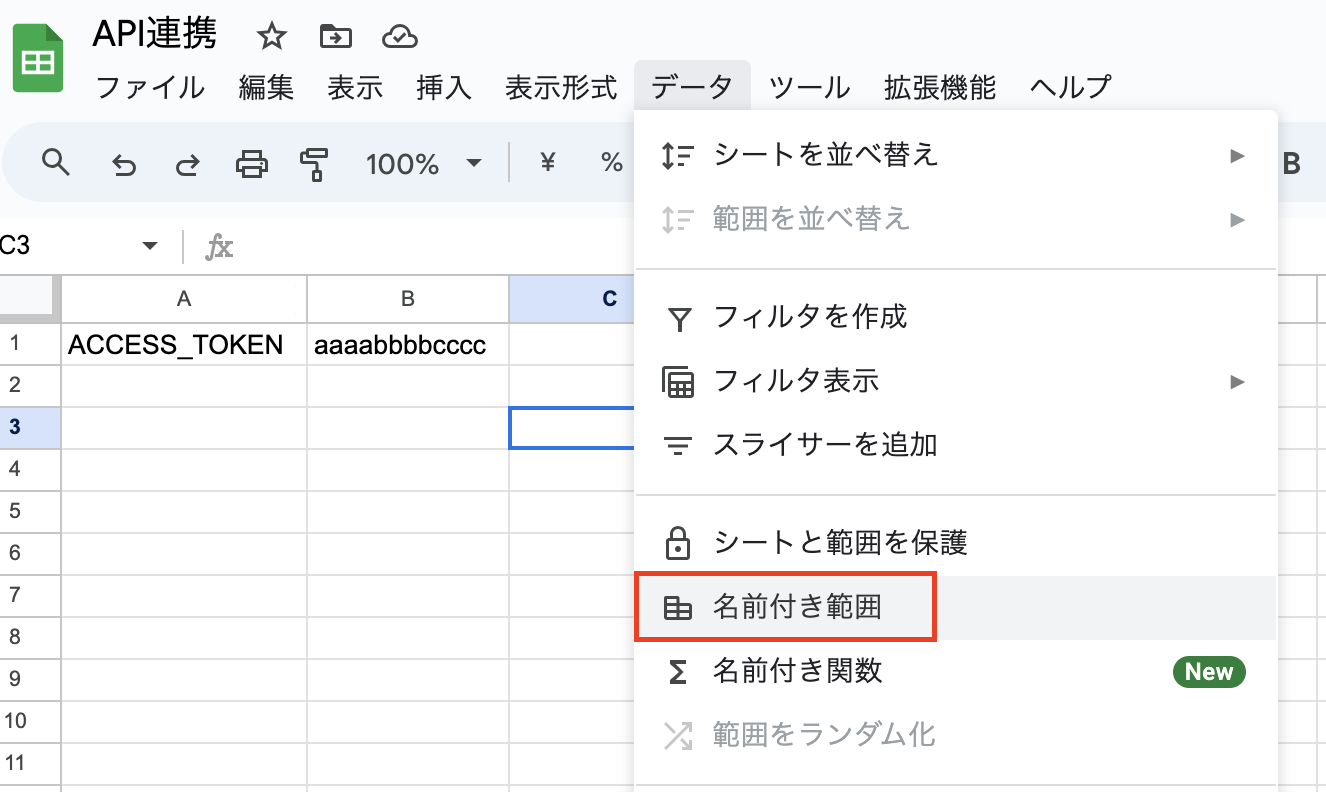
Task: Close the データ menu
Action: 692,87
